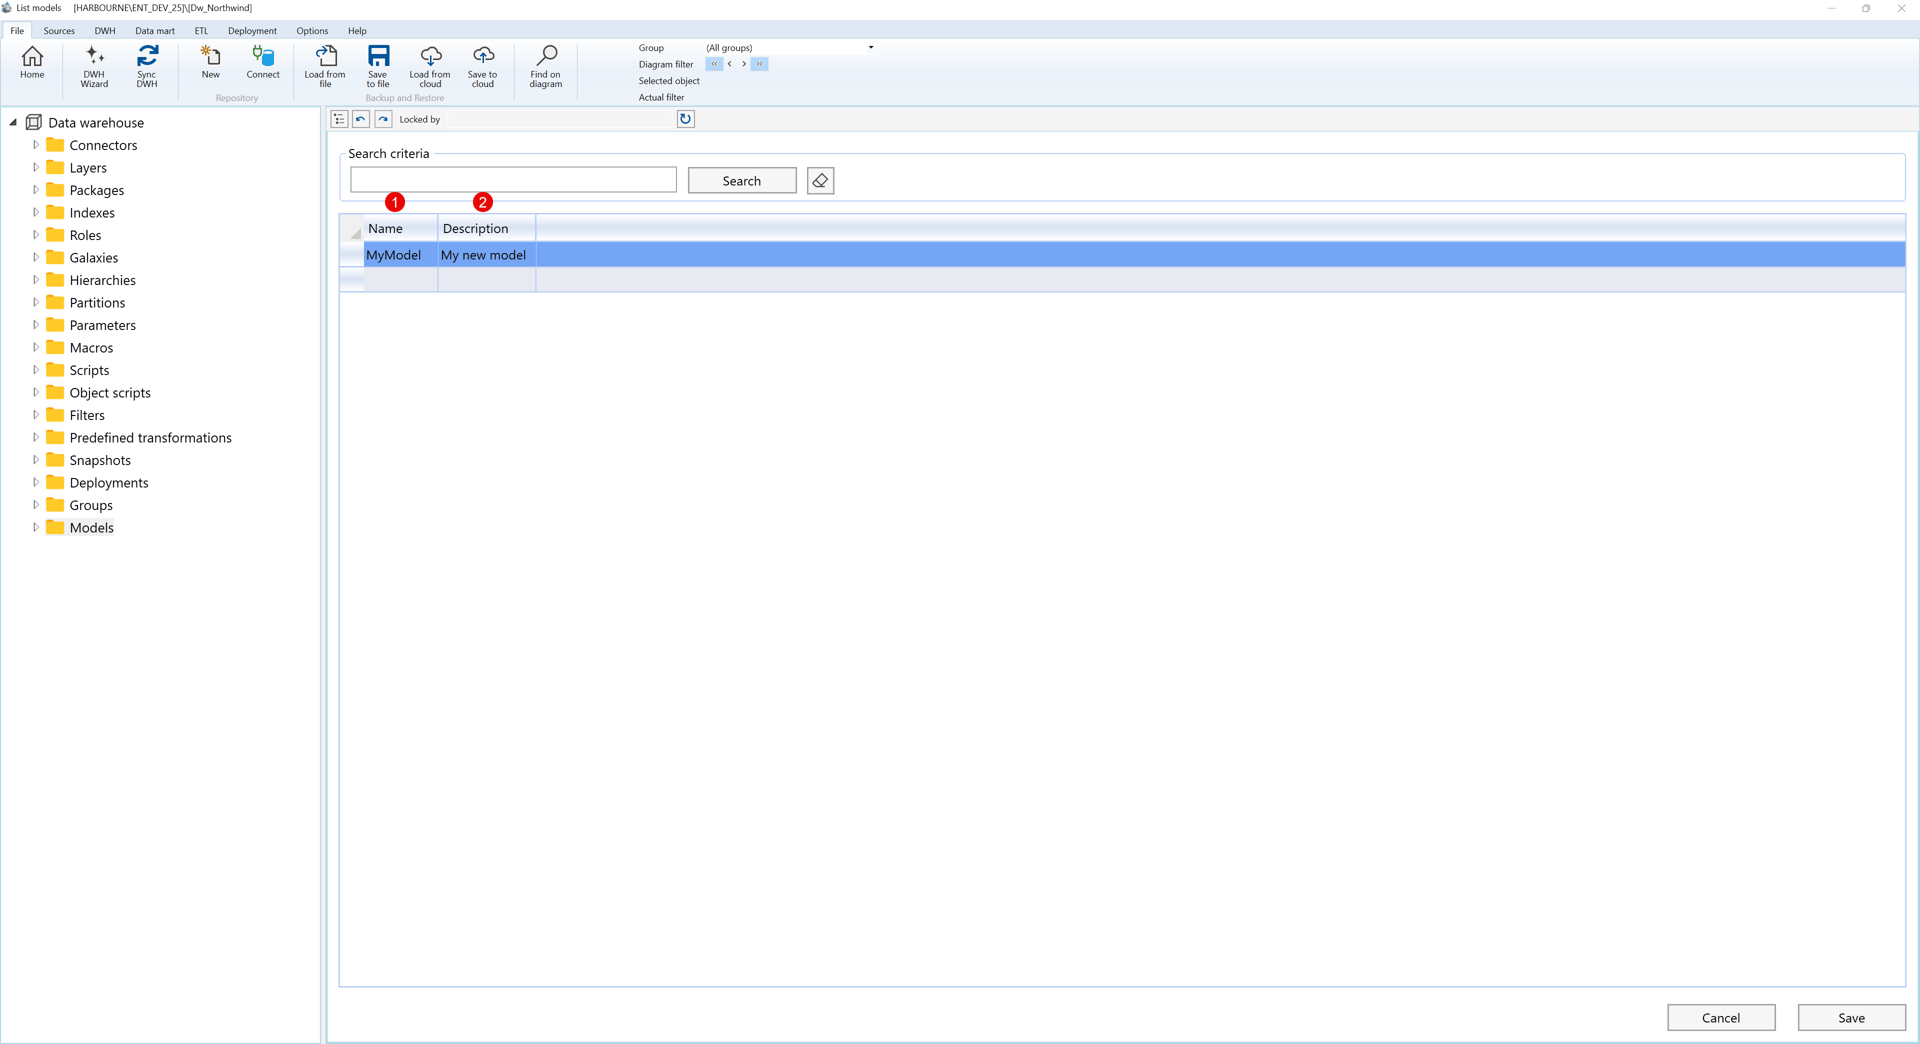Expand the Connectors folder
The height and width of the screenshot is (1044, 1920).
point(36,144)
